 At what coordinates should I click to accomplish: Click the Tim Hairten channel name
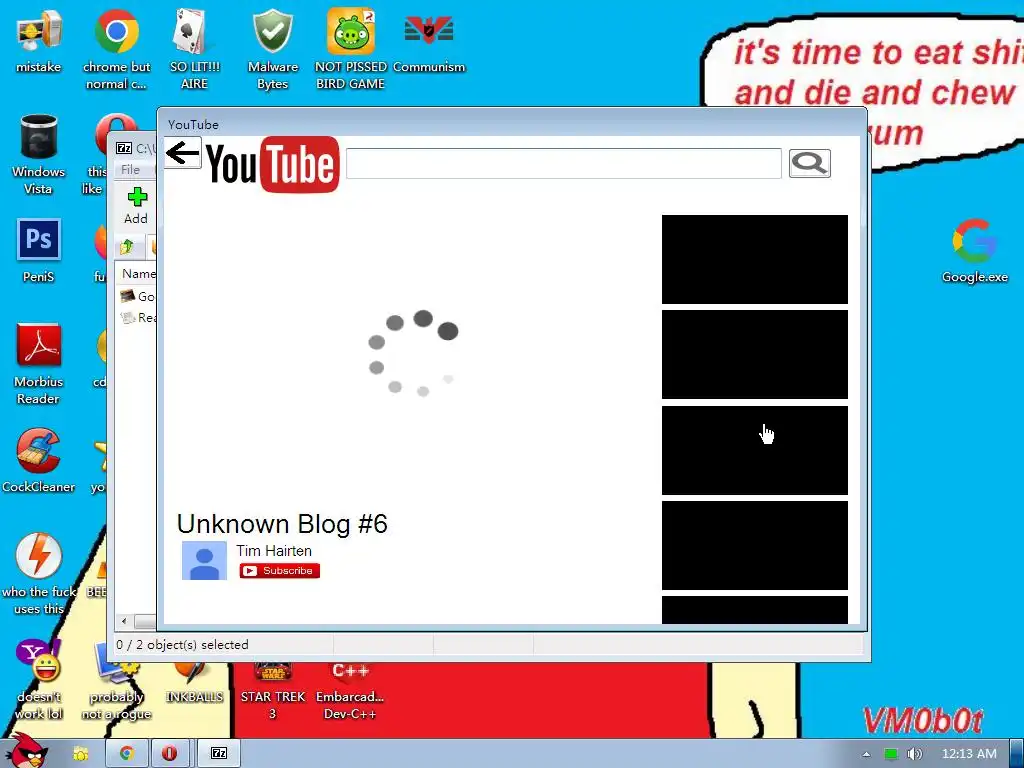point(274,551)
